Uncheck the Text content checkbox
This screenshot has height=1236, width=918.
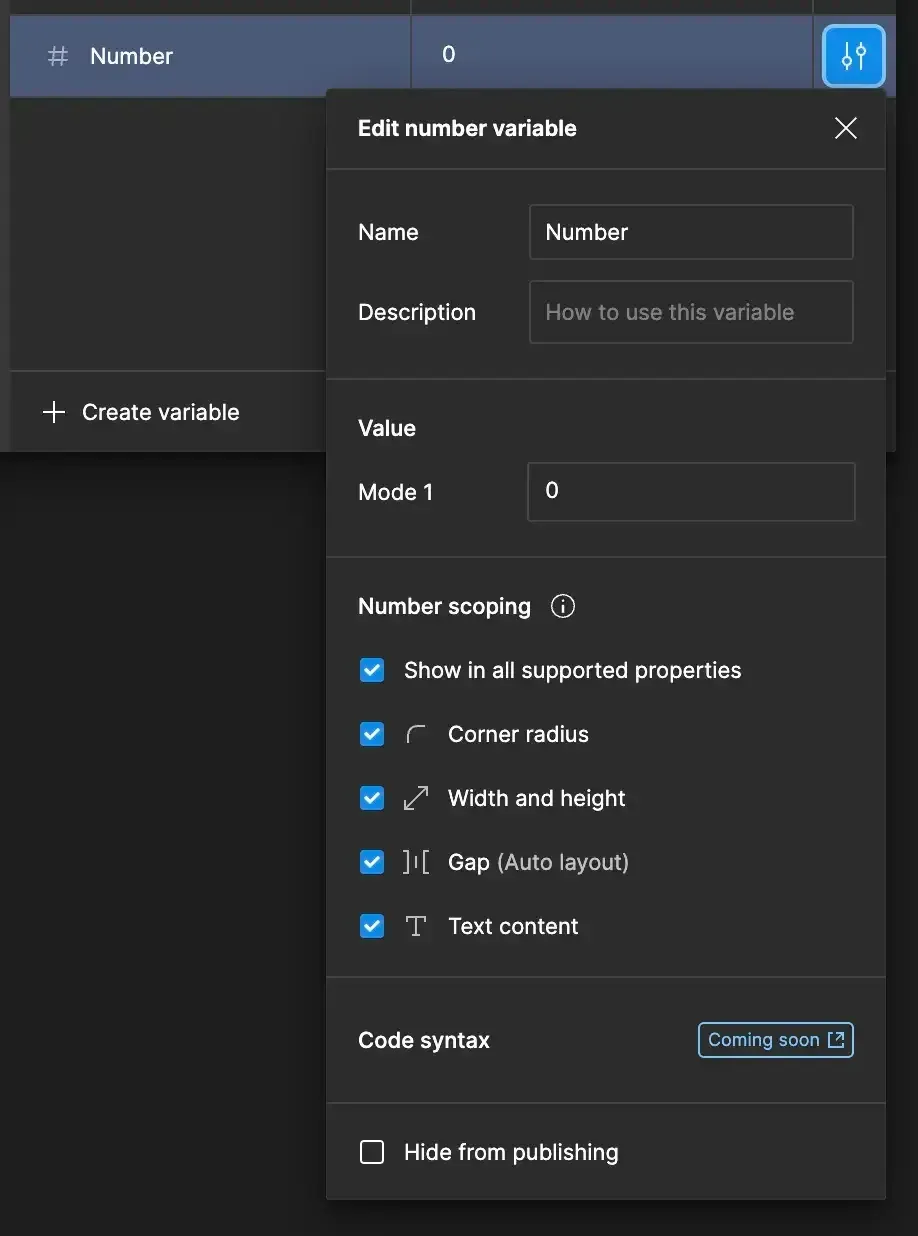[x=372, y=927]
